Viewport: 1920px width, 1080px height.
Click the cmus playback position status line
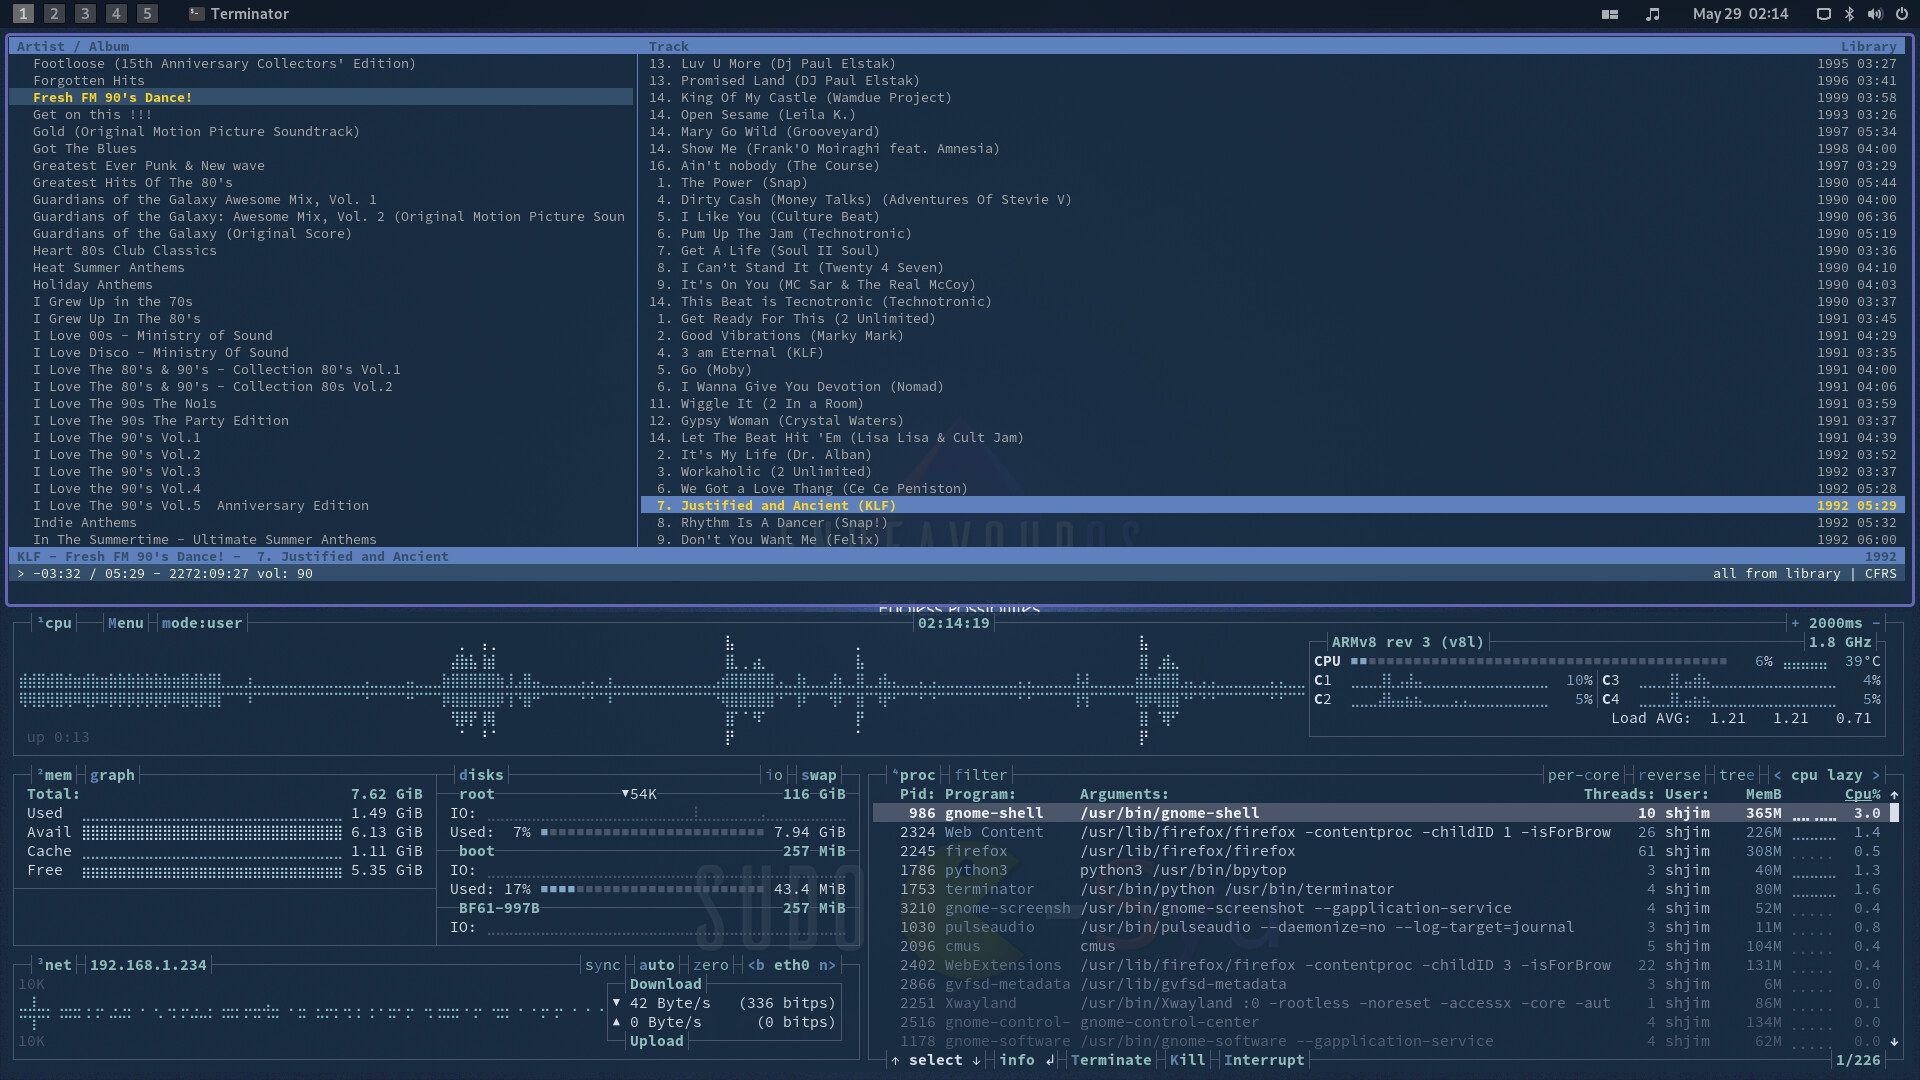(957, 573)
